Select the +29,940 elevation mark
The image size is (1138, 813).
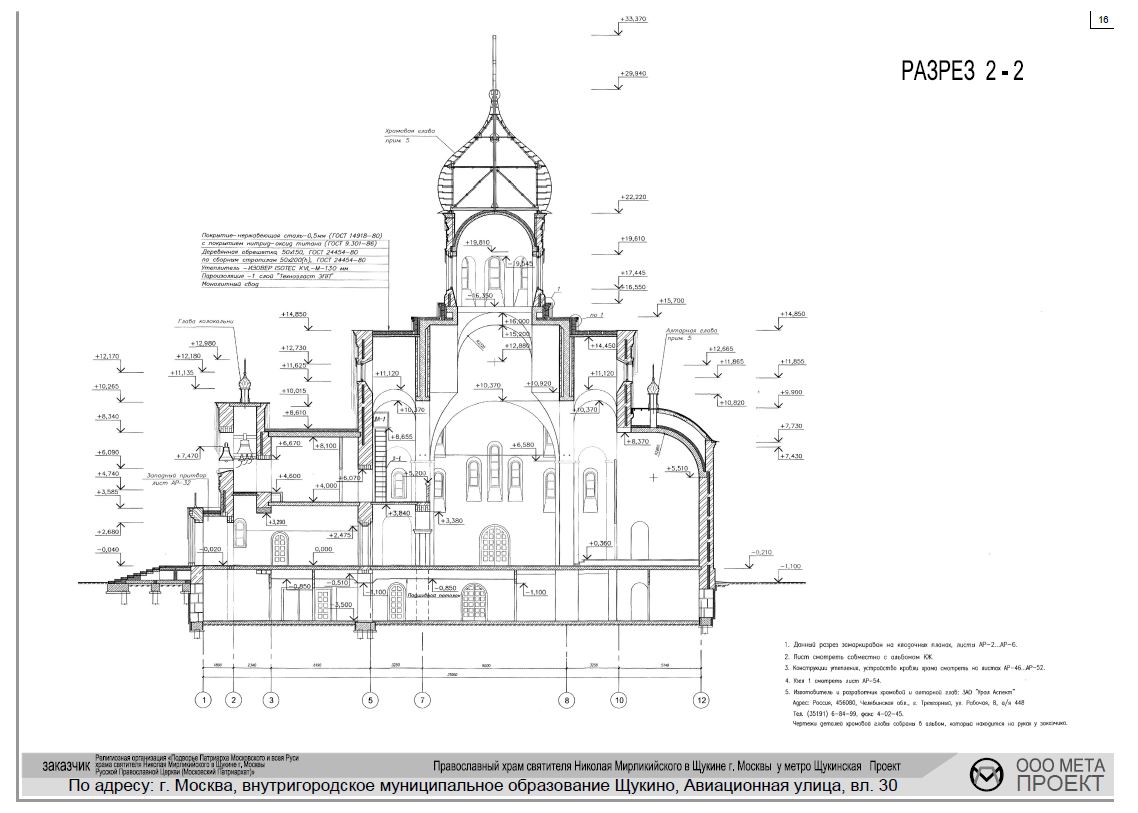click(x=634, y=74)
